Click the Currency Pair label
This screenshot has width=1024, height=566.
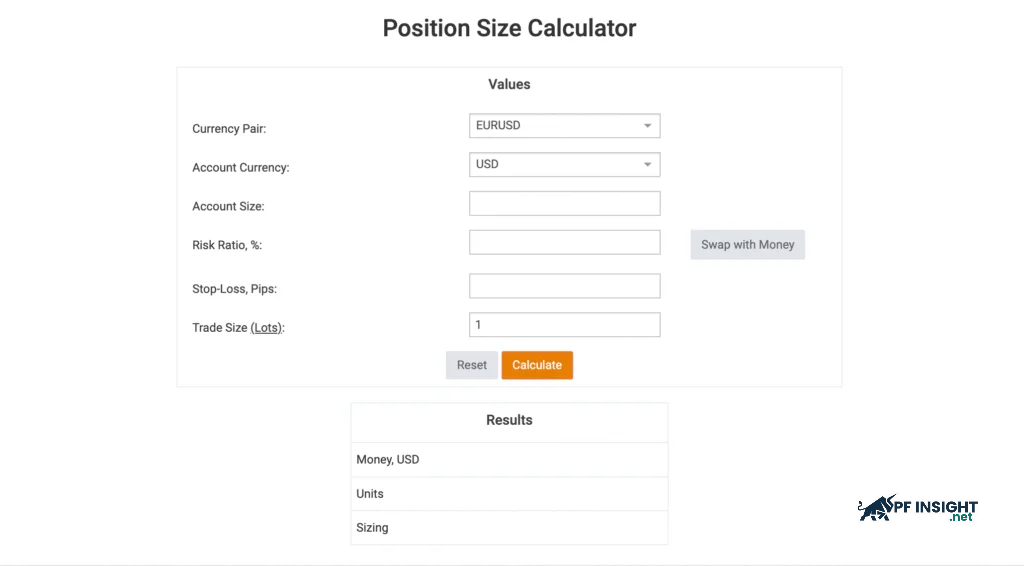(x=229, y=129)
